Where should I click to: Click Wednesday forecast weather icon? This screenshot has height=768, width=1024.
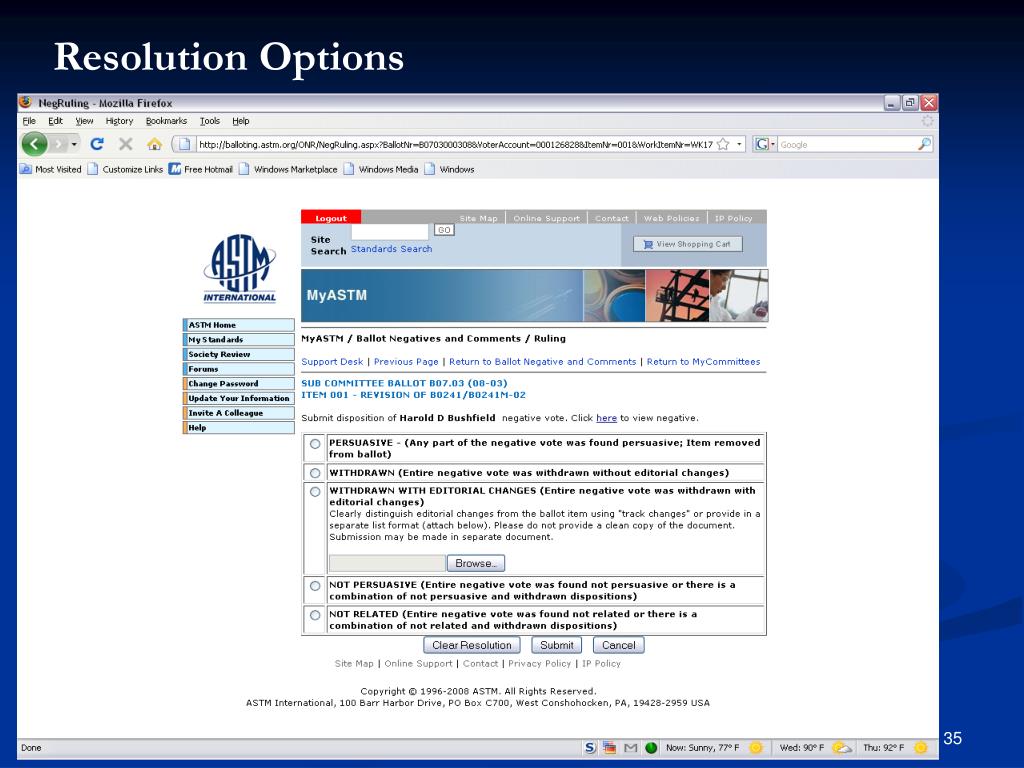(842, 748)
